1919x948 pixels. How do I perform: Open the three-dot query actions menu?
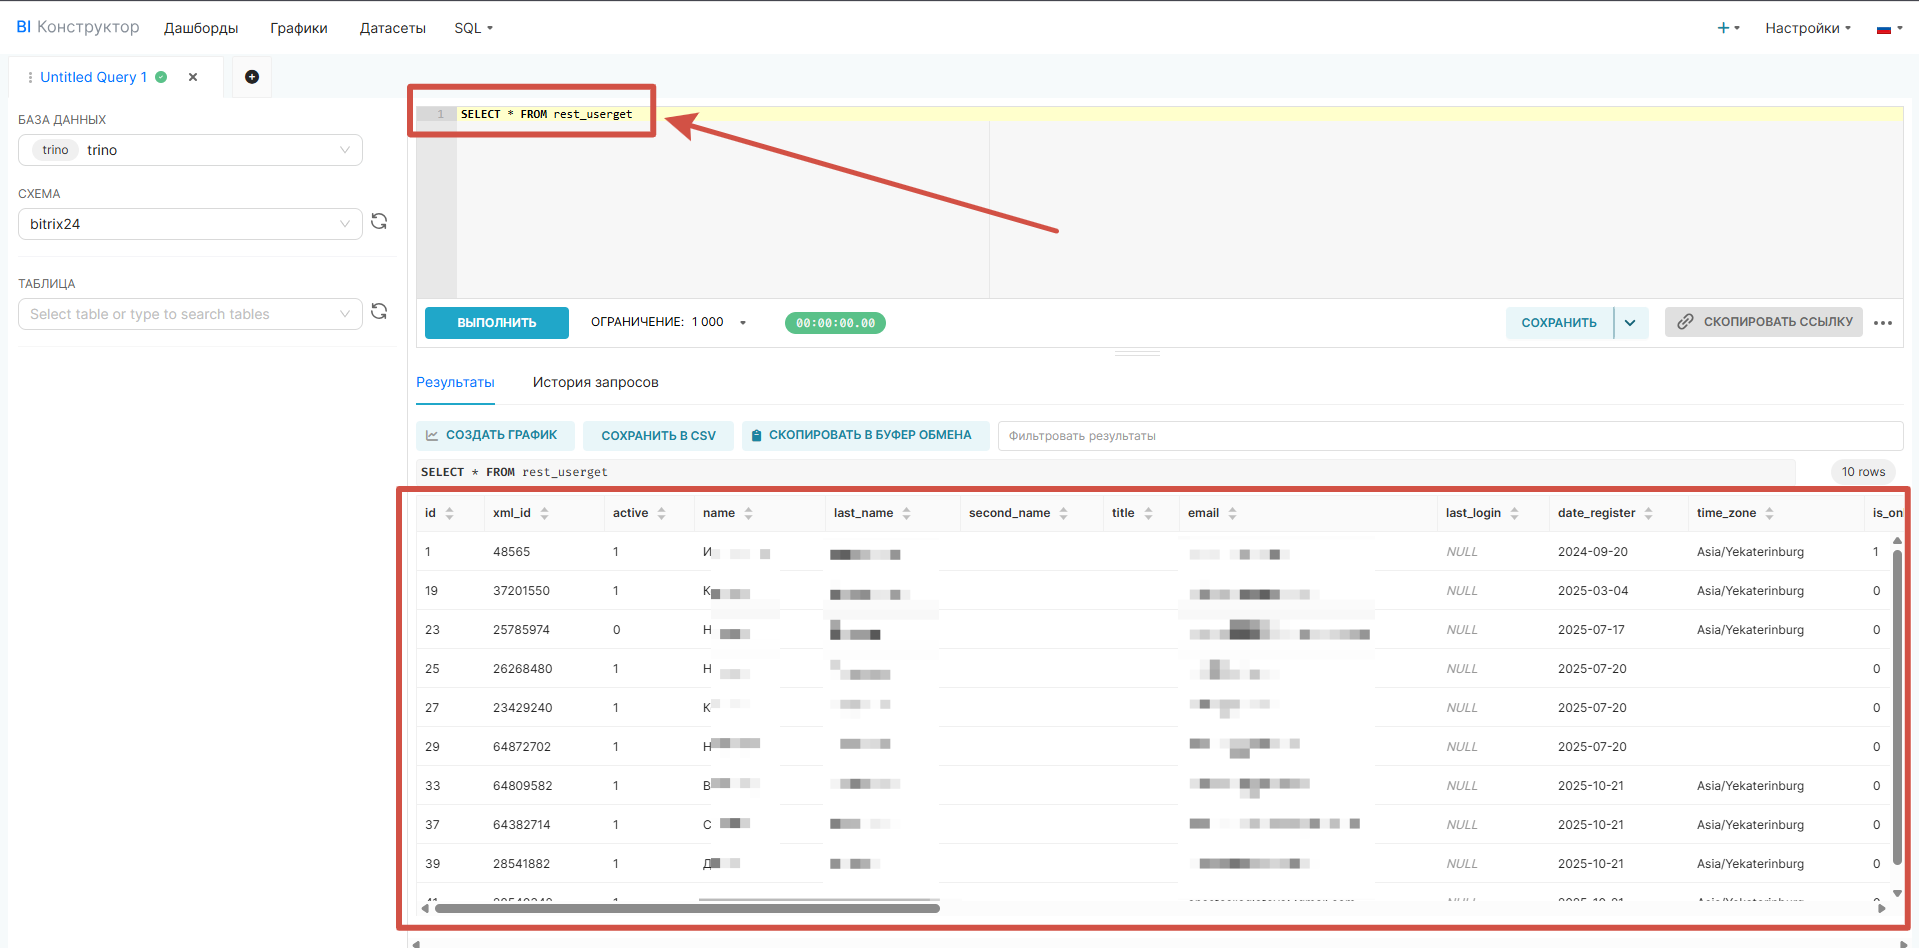click(1883, 323)
